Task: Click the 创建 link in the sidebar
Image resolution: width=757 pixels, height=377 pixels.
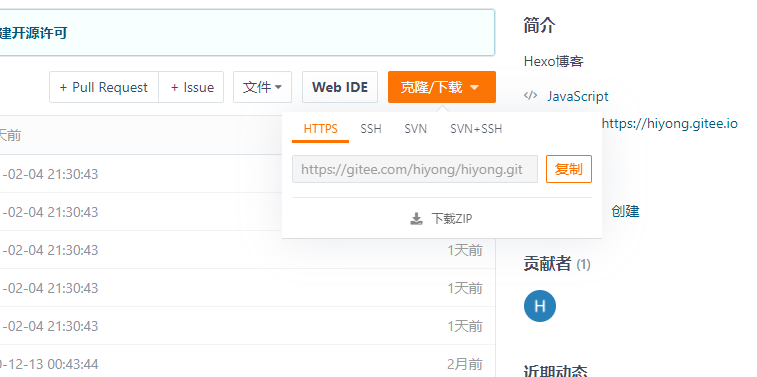Action: (625, 211)
